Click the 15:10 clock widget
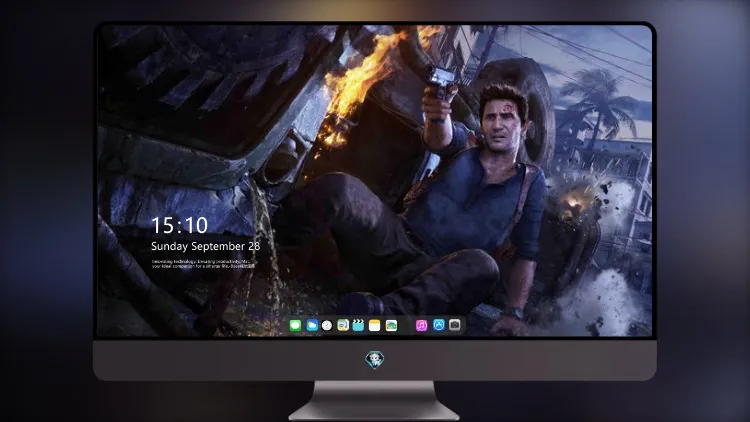This screenshot has height=422, width=750. coord(179,225)
